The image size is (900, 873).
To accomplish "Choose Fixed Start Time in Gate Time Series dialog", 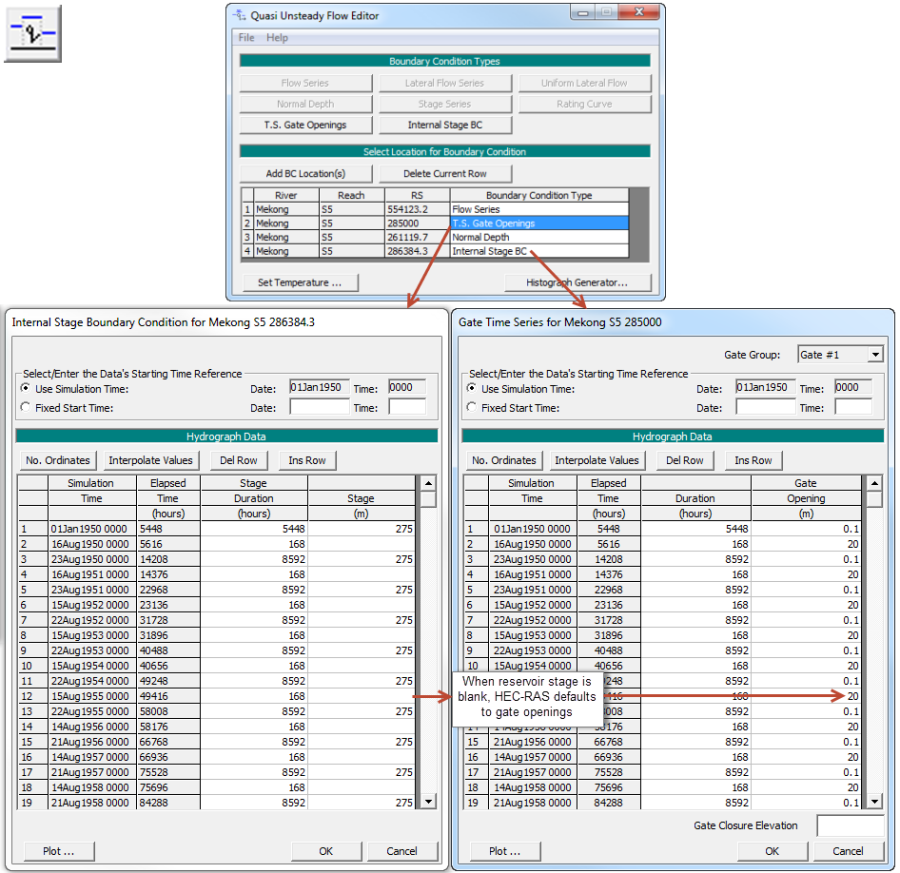I will pos(472,408).
